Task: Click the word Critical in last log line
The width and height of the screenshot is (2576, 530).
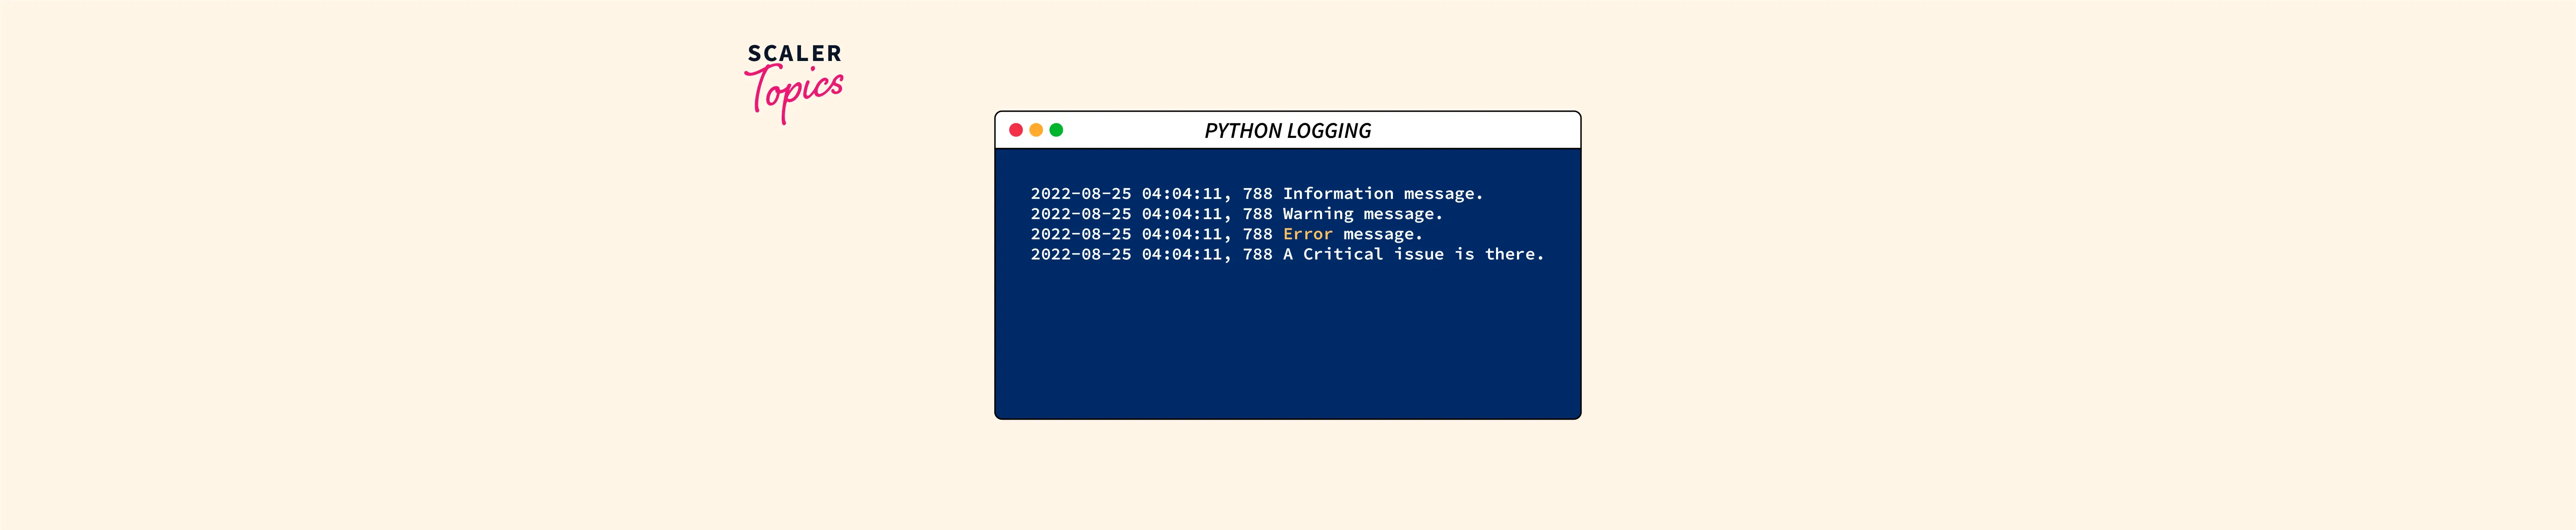Action: coord(1343,254)
